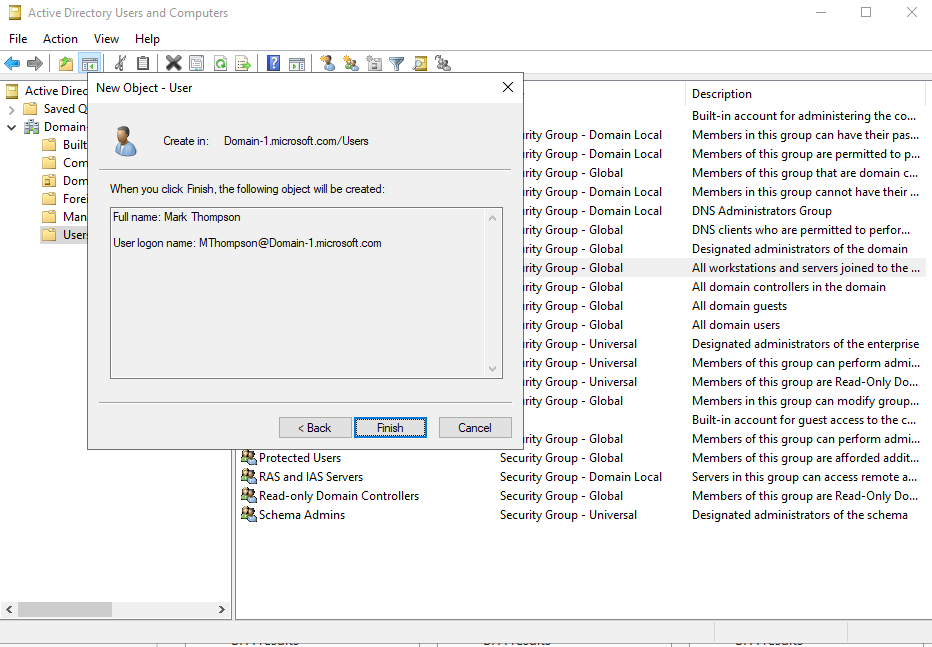Screen dimensions: 932x647
Task: Toggle the Show/Hide Console Tree icon
Action: pos(90,63)
